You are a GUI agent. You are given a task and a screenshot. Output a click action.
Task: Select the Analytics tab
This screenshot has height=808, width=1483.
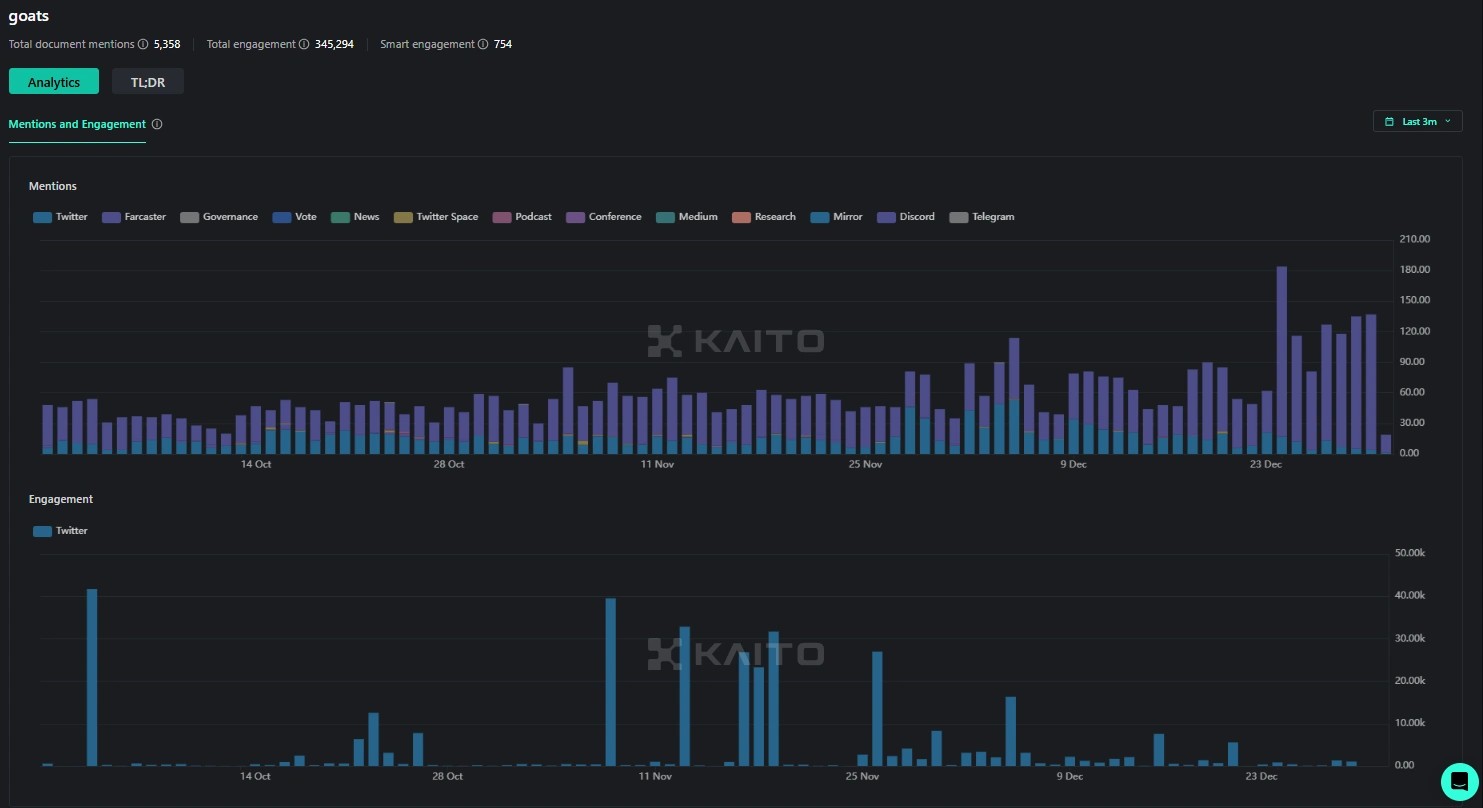click(x=54, y=82)
